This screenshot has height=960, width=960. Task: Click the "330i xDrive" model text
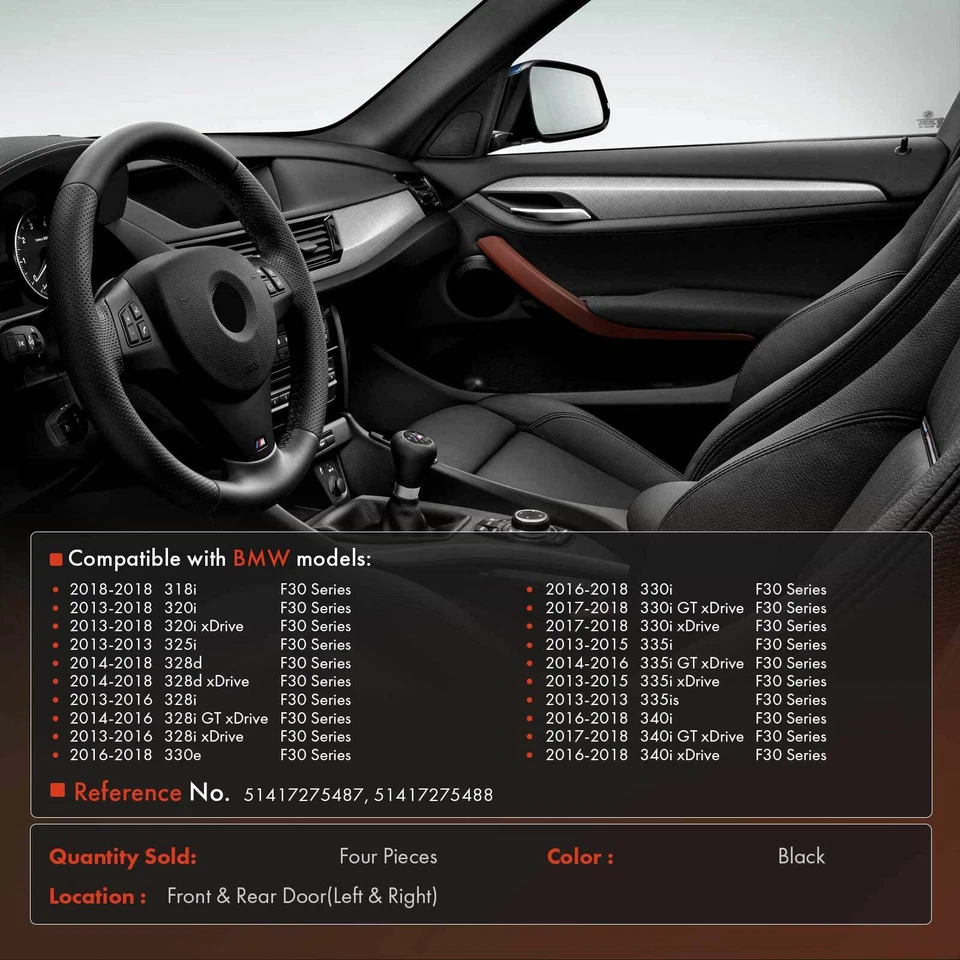pos(680,626)
